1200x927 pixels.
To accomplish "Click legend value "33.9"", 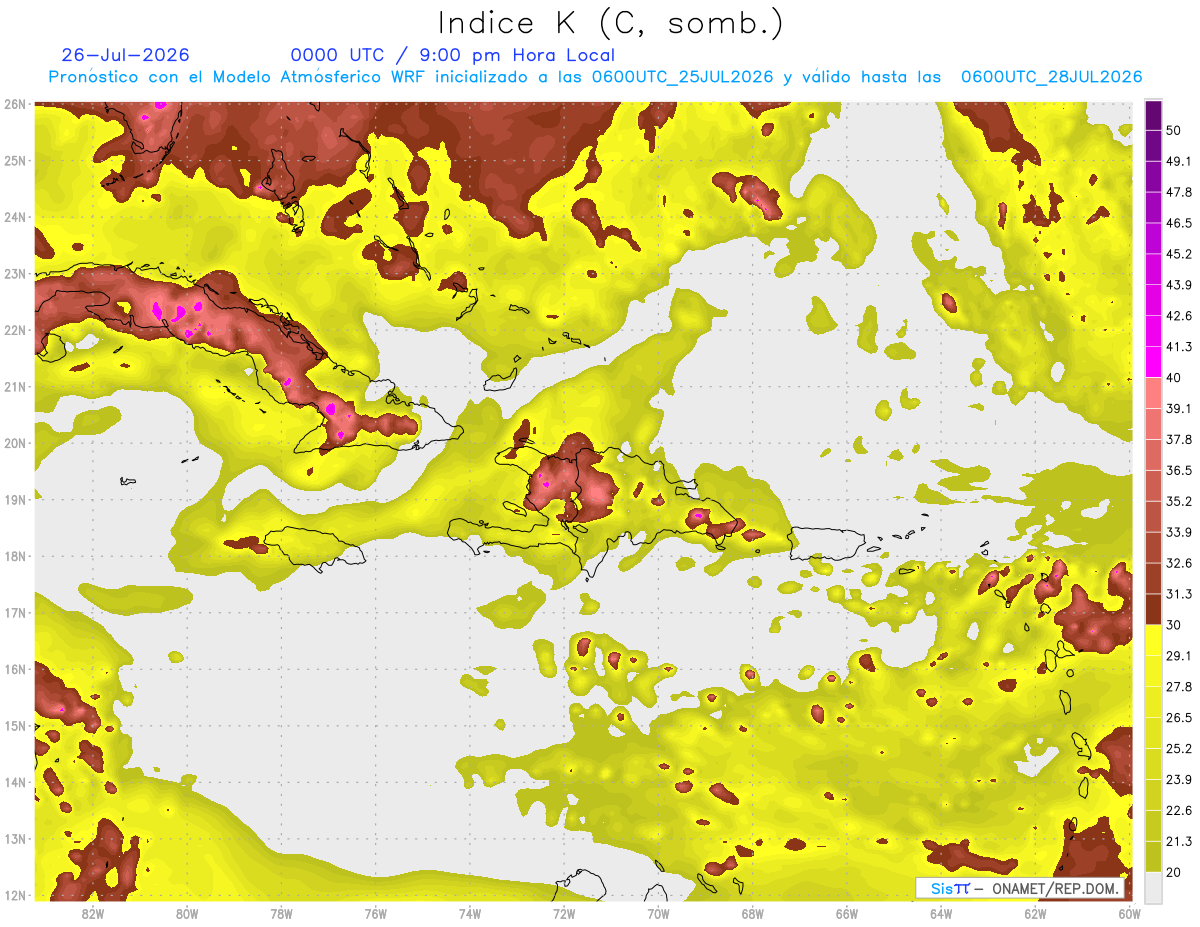I will tap(1179, 532).
